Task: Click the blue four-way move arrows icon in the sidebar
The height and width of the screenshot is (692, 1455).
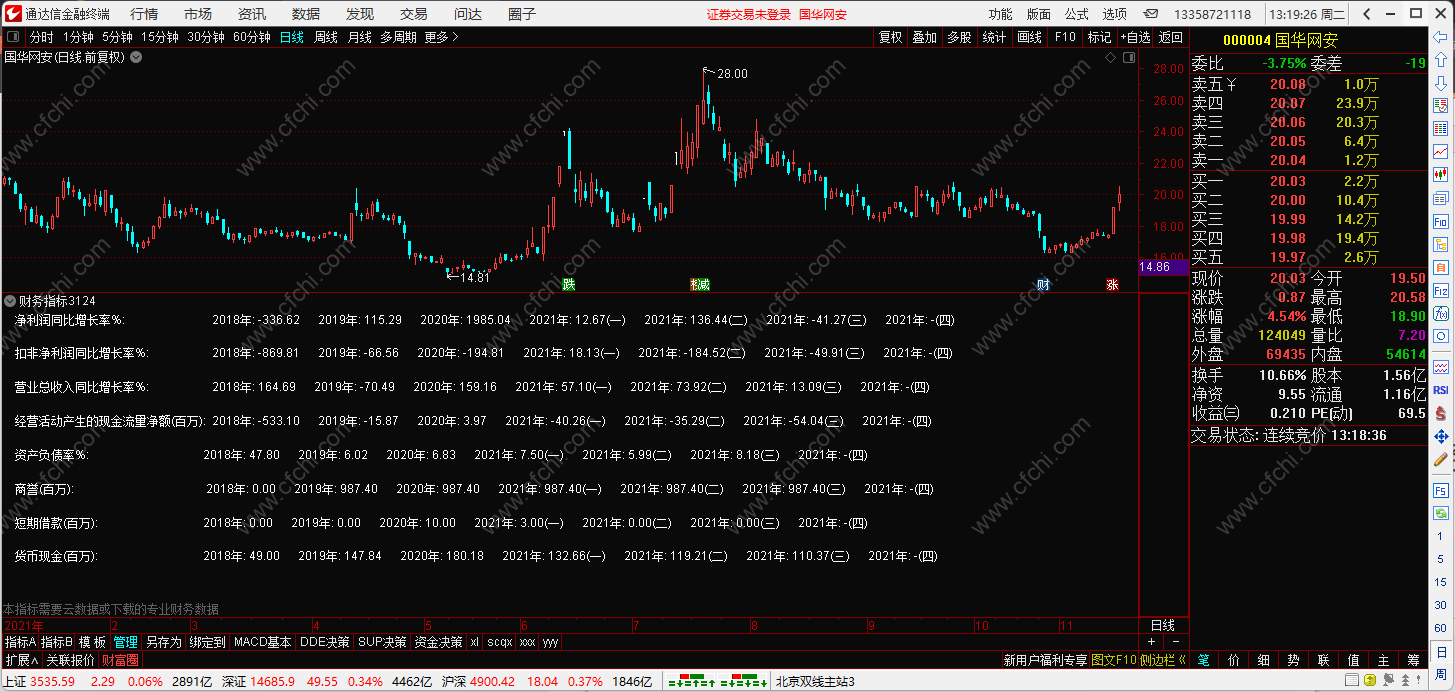Action: 1441,437
